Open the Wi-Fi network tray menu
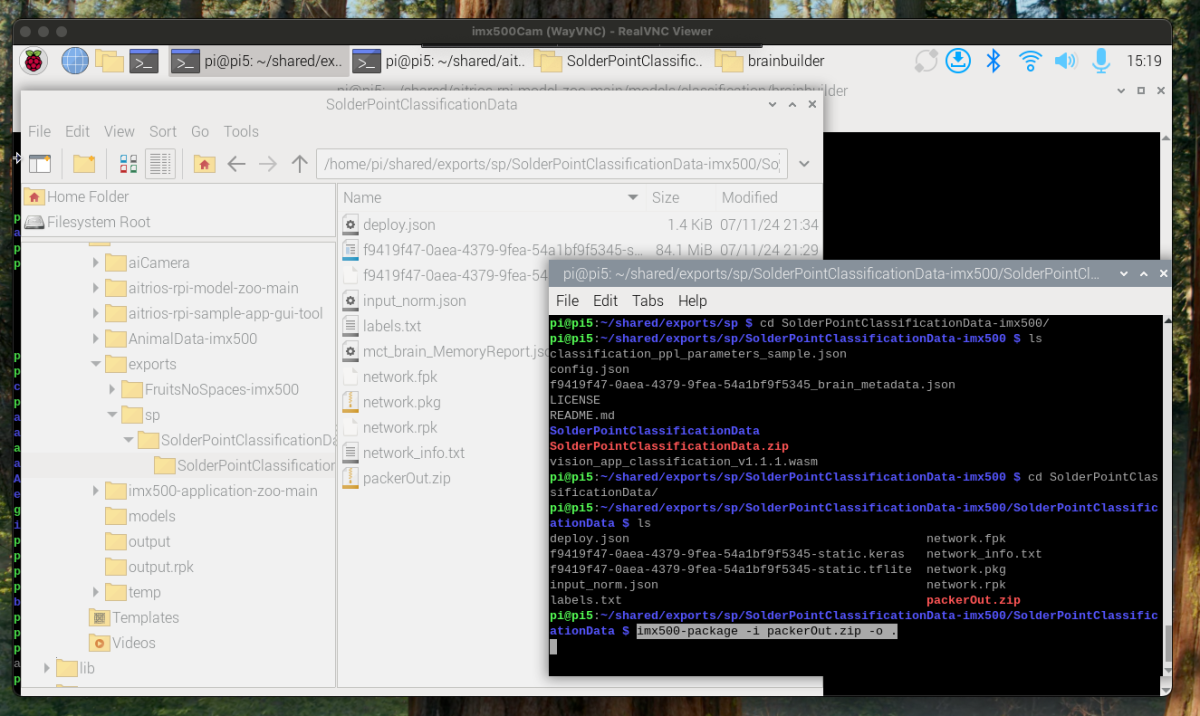 [1029, 61]
